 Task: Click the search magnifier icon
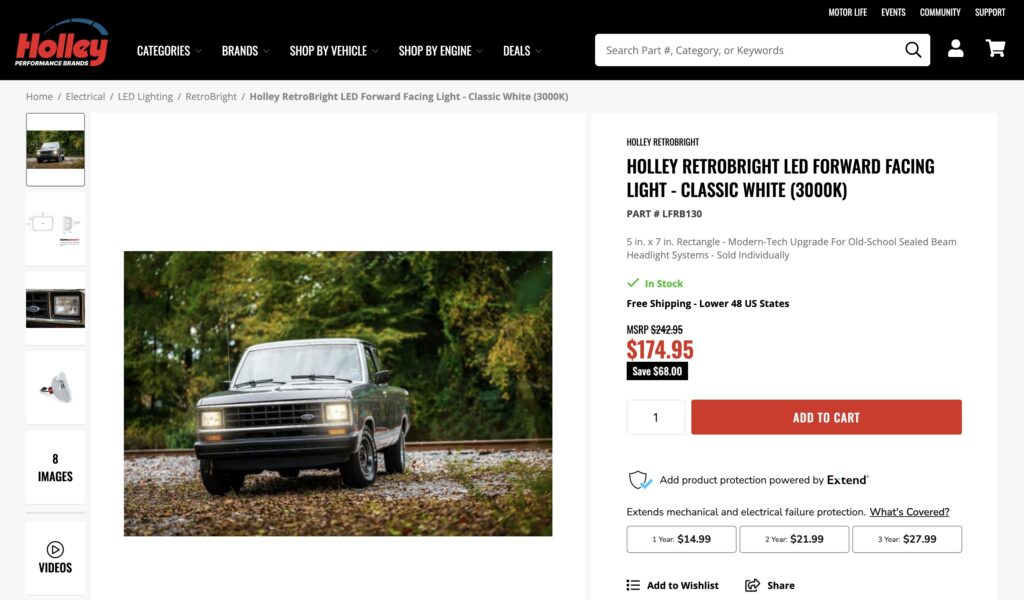click(x=913, y=50)
